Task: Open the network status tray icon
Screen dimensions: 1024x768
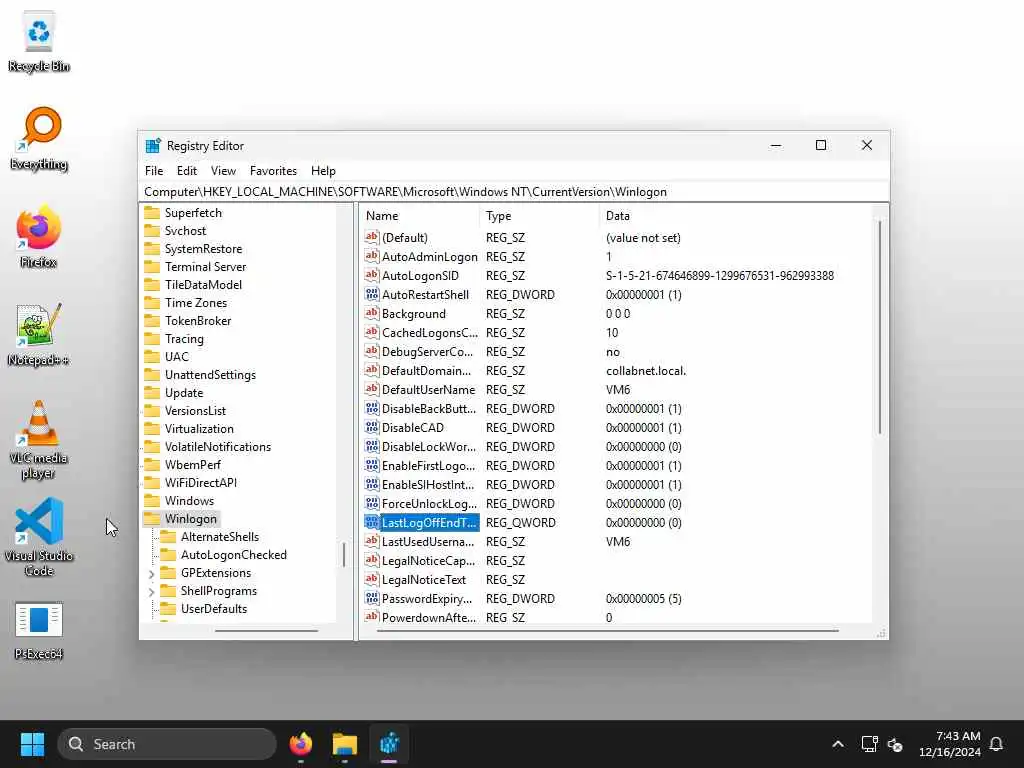Action: click(x=869, y=744)
